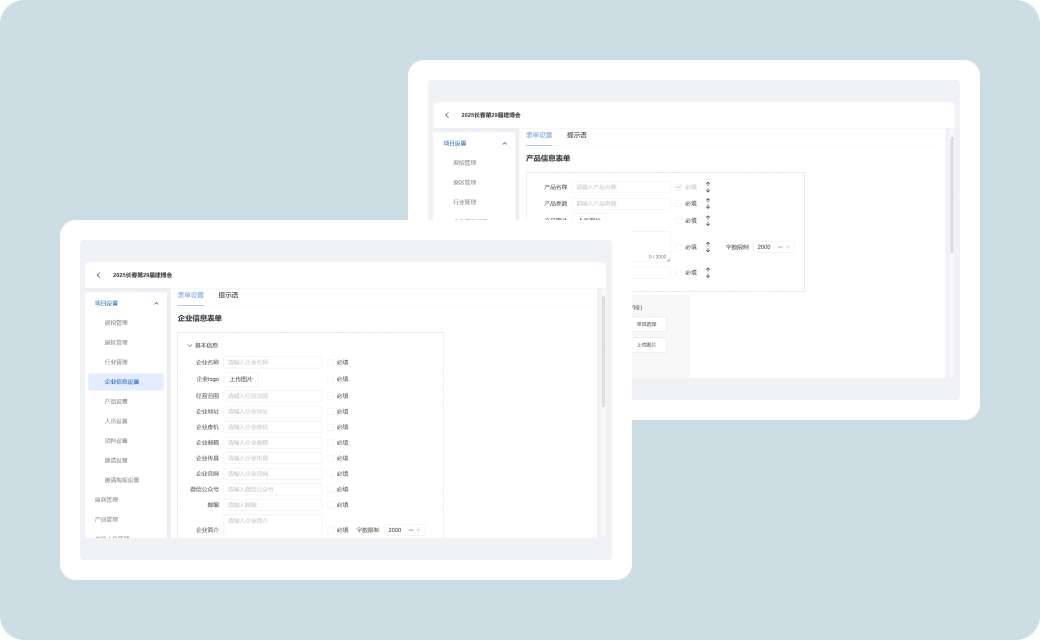Click reorder arrows beside 产品名称 row
1040x640 pixels.
pos(708,187)
